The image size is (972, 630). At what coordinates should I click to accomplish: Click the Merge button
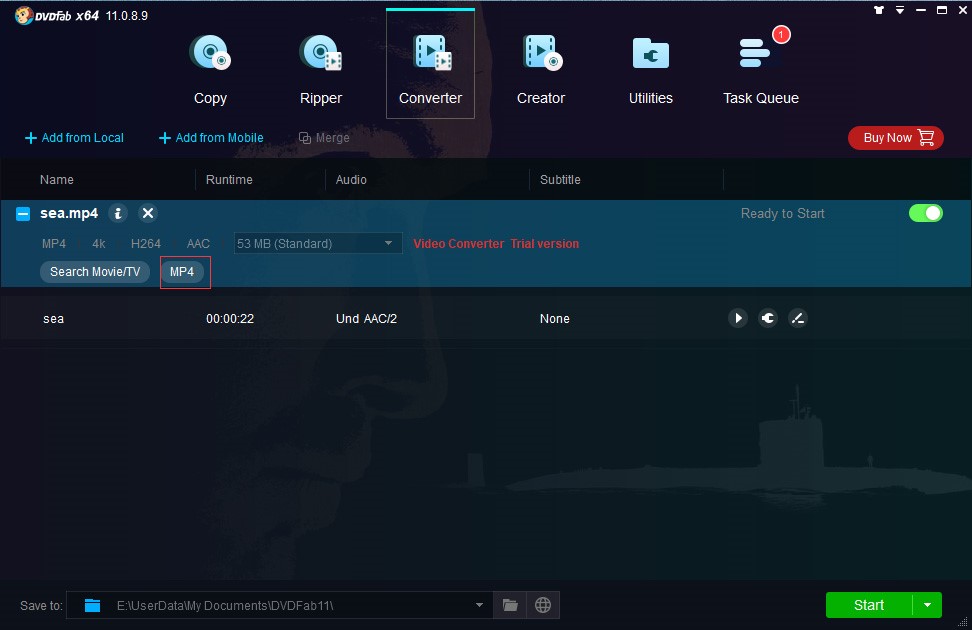pyautogui.click(x=324, y=138)
